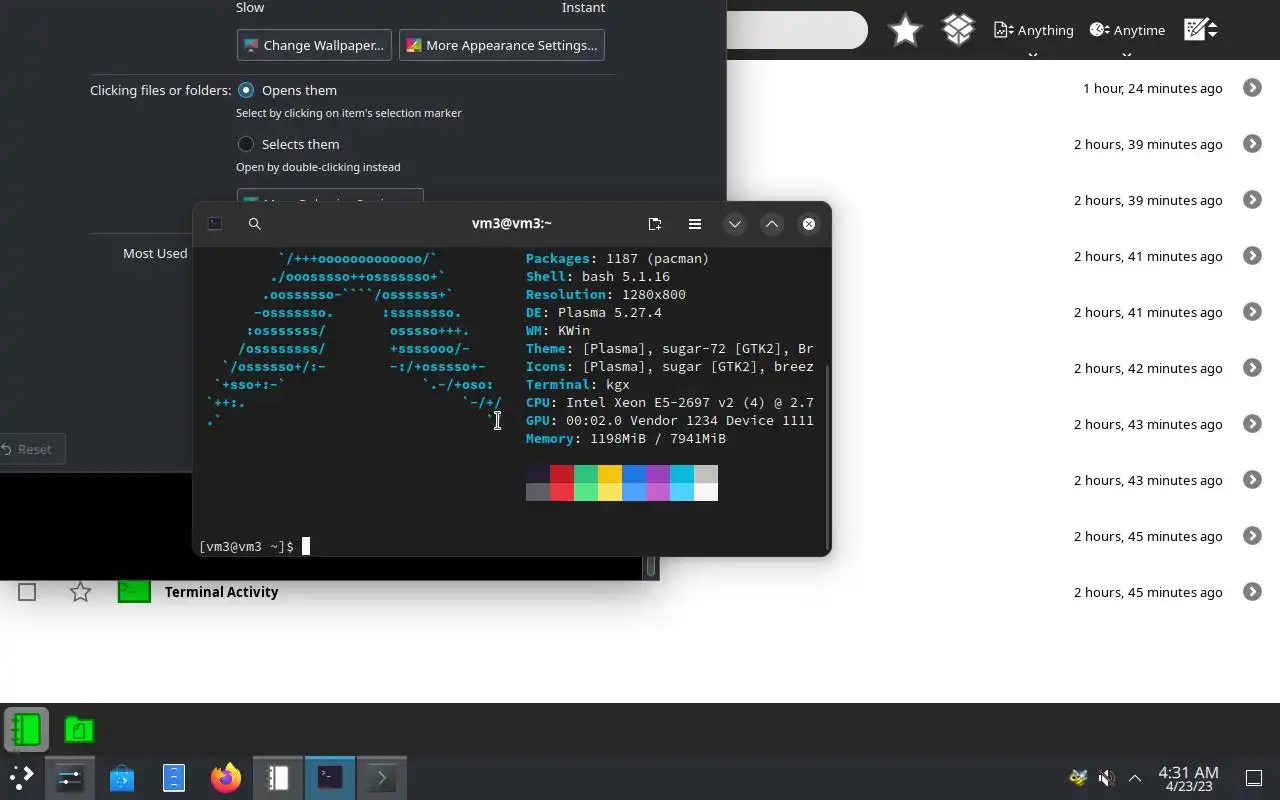Screen dimensions: 1280x800
Task: Select the green documents folder icon
Action: (79, 729)
